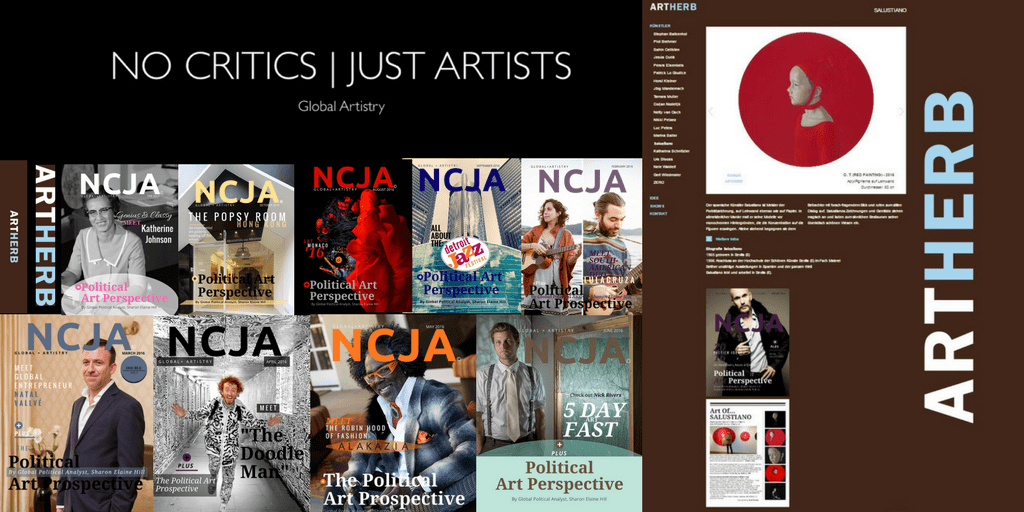Open the NCJA August 2016 red dress cover
The width and height of the screenshot is (1024, 512).
pyautogui.click(x=353, y=238)
